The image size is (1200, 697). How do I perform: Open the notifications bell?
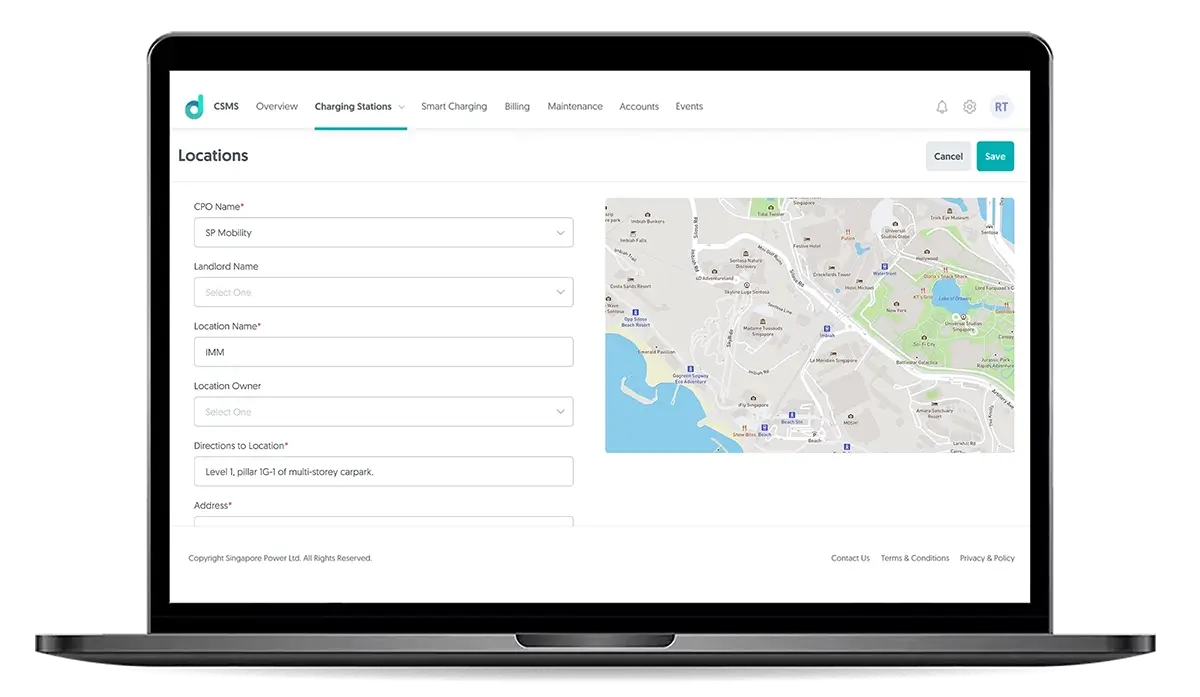point(941,106)
